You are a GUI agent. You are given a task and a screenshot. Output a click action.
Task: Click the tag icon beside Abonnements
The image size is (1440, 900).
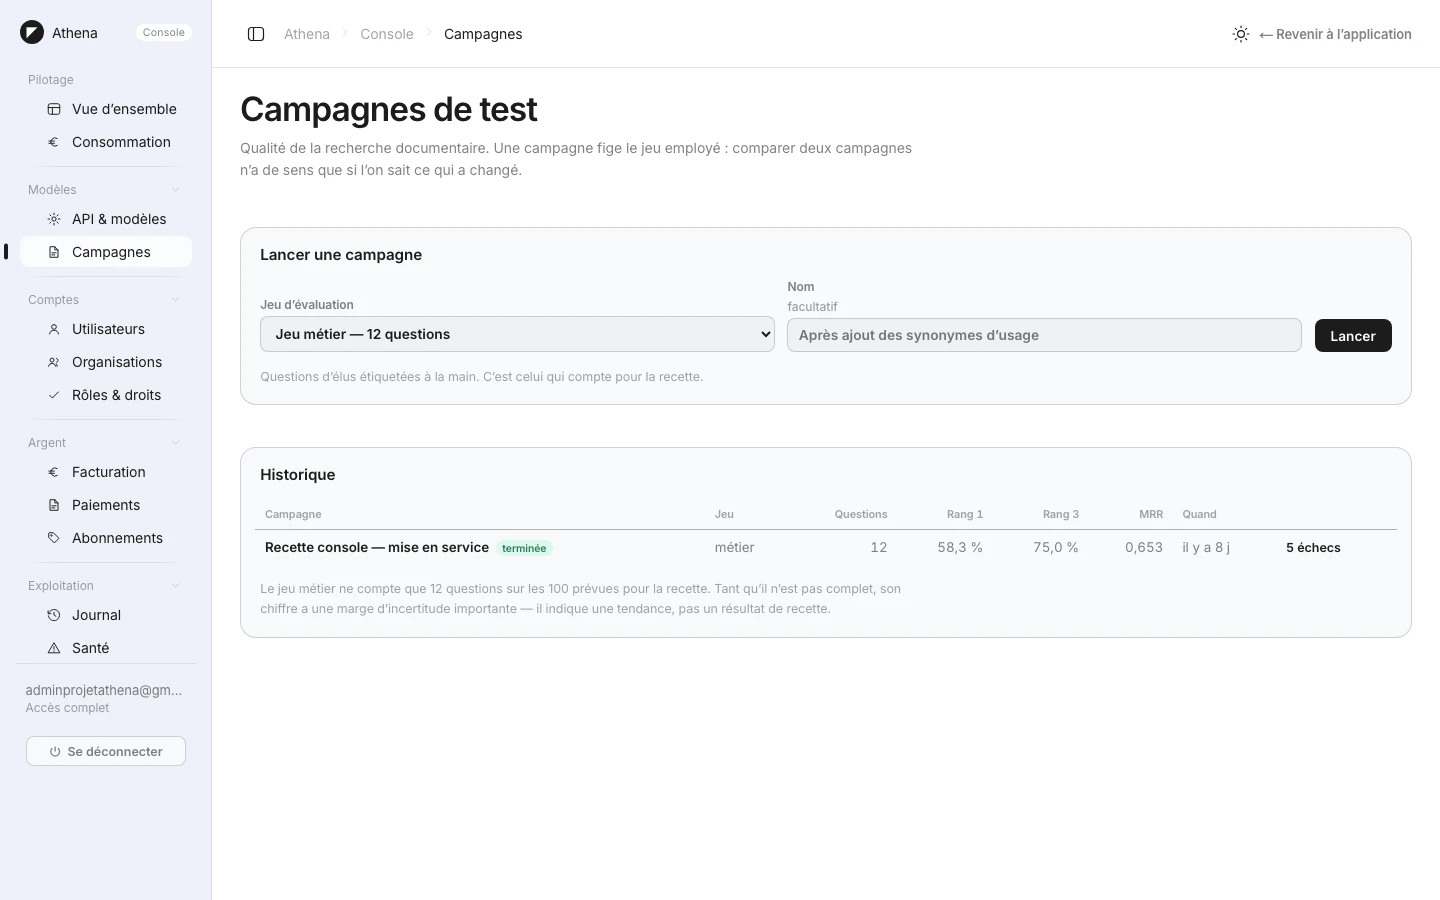(x=54, y=538)
